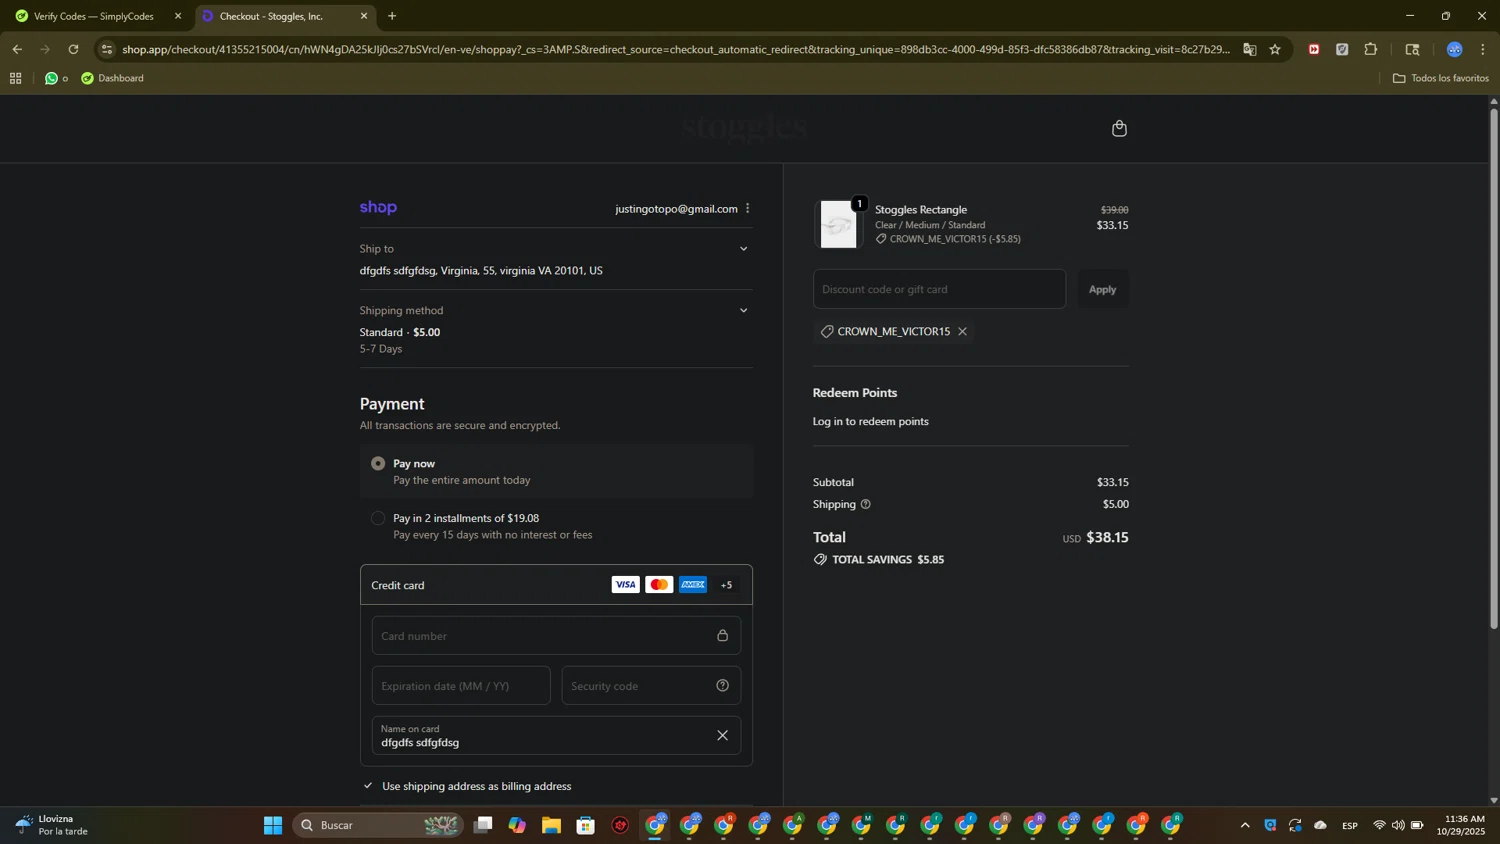Toggle use shipping address as billing address
Image resolution: width=1500 pixels, height=844 pixels.
coord(368,786)
